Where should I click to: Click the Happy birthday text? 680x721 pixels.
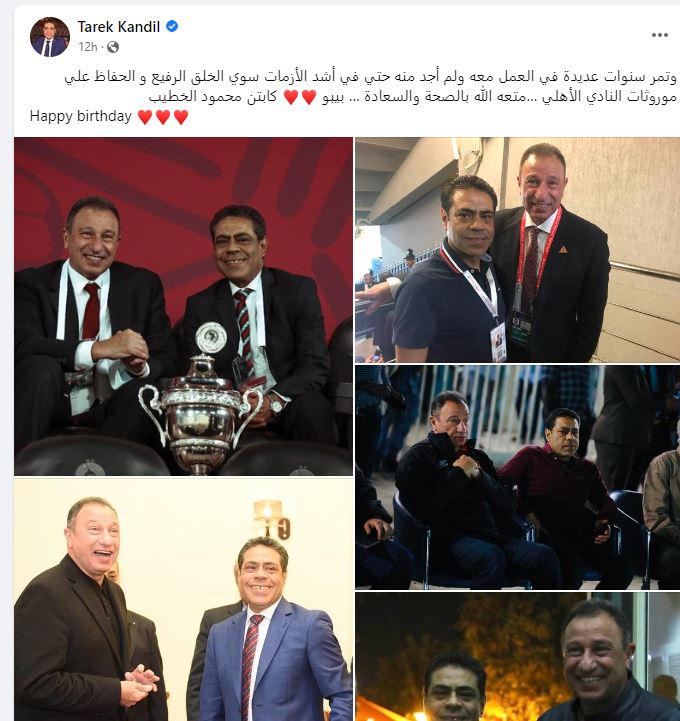81,116
